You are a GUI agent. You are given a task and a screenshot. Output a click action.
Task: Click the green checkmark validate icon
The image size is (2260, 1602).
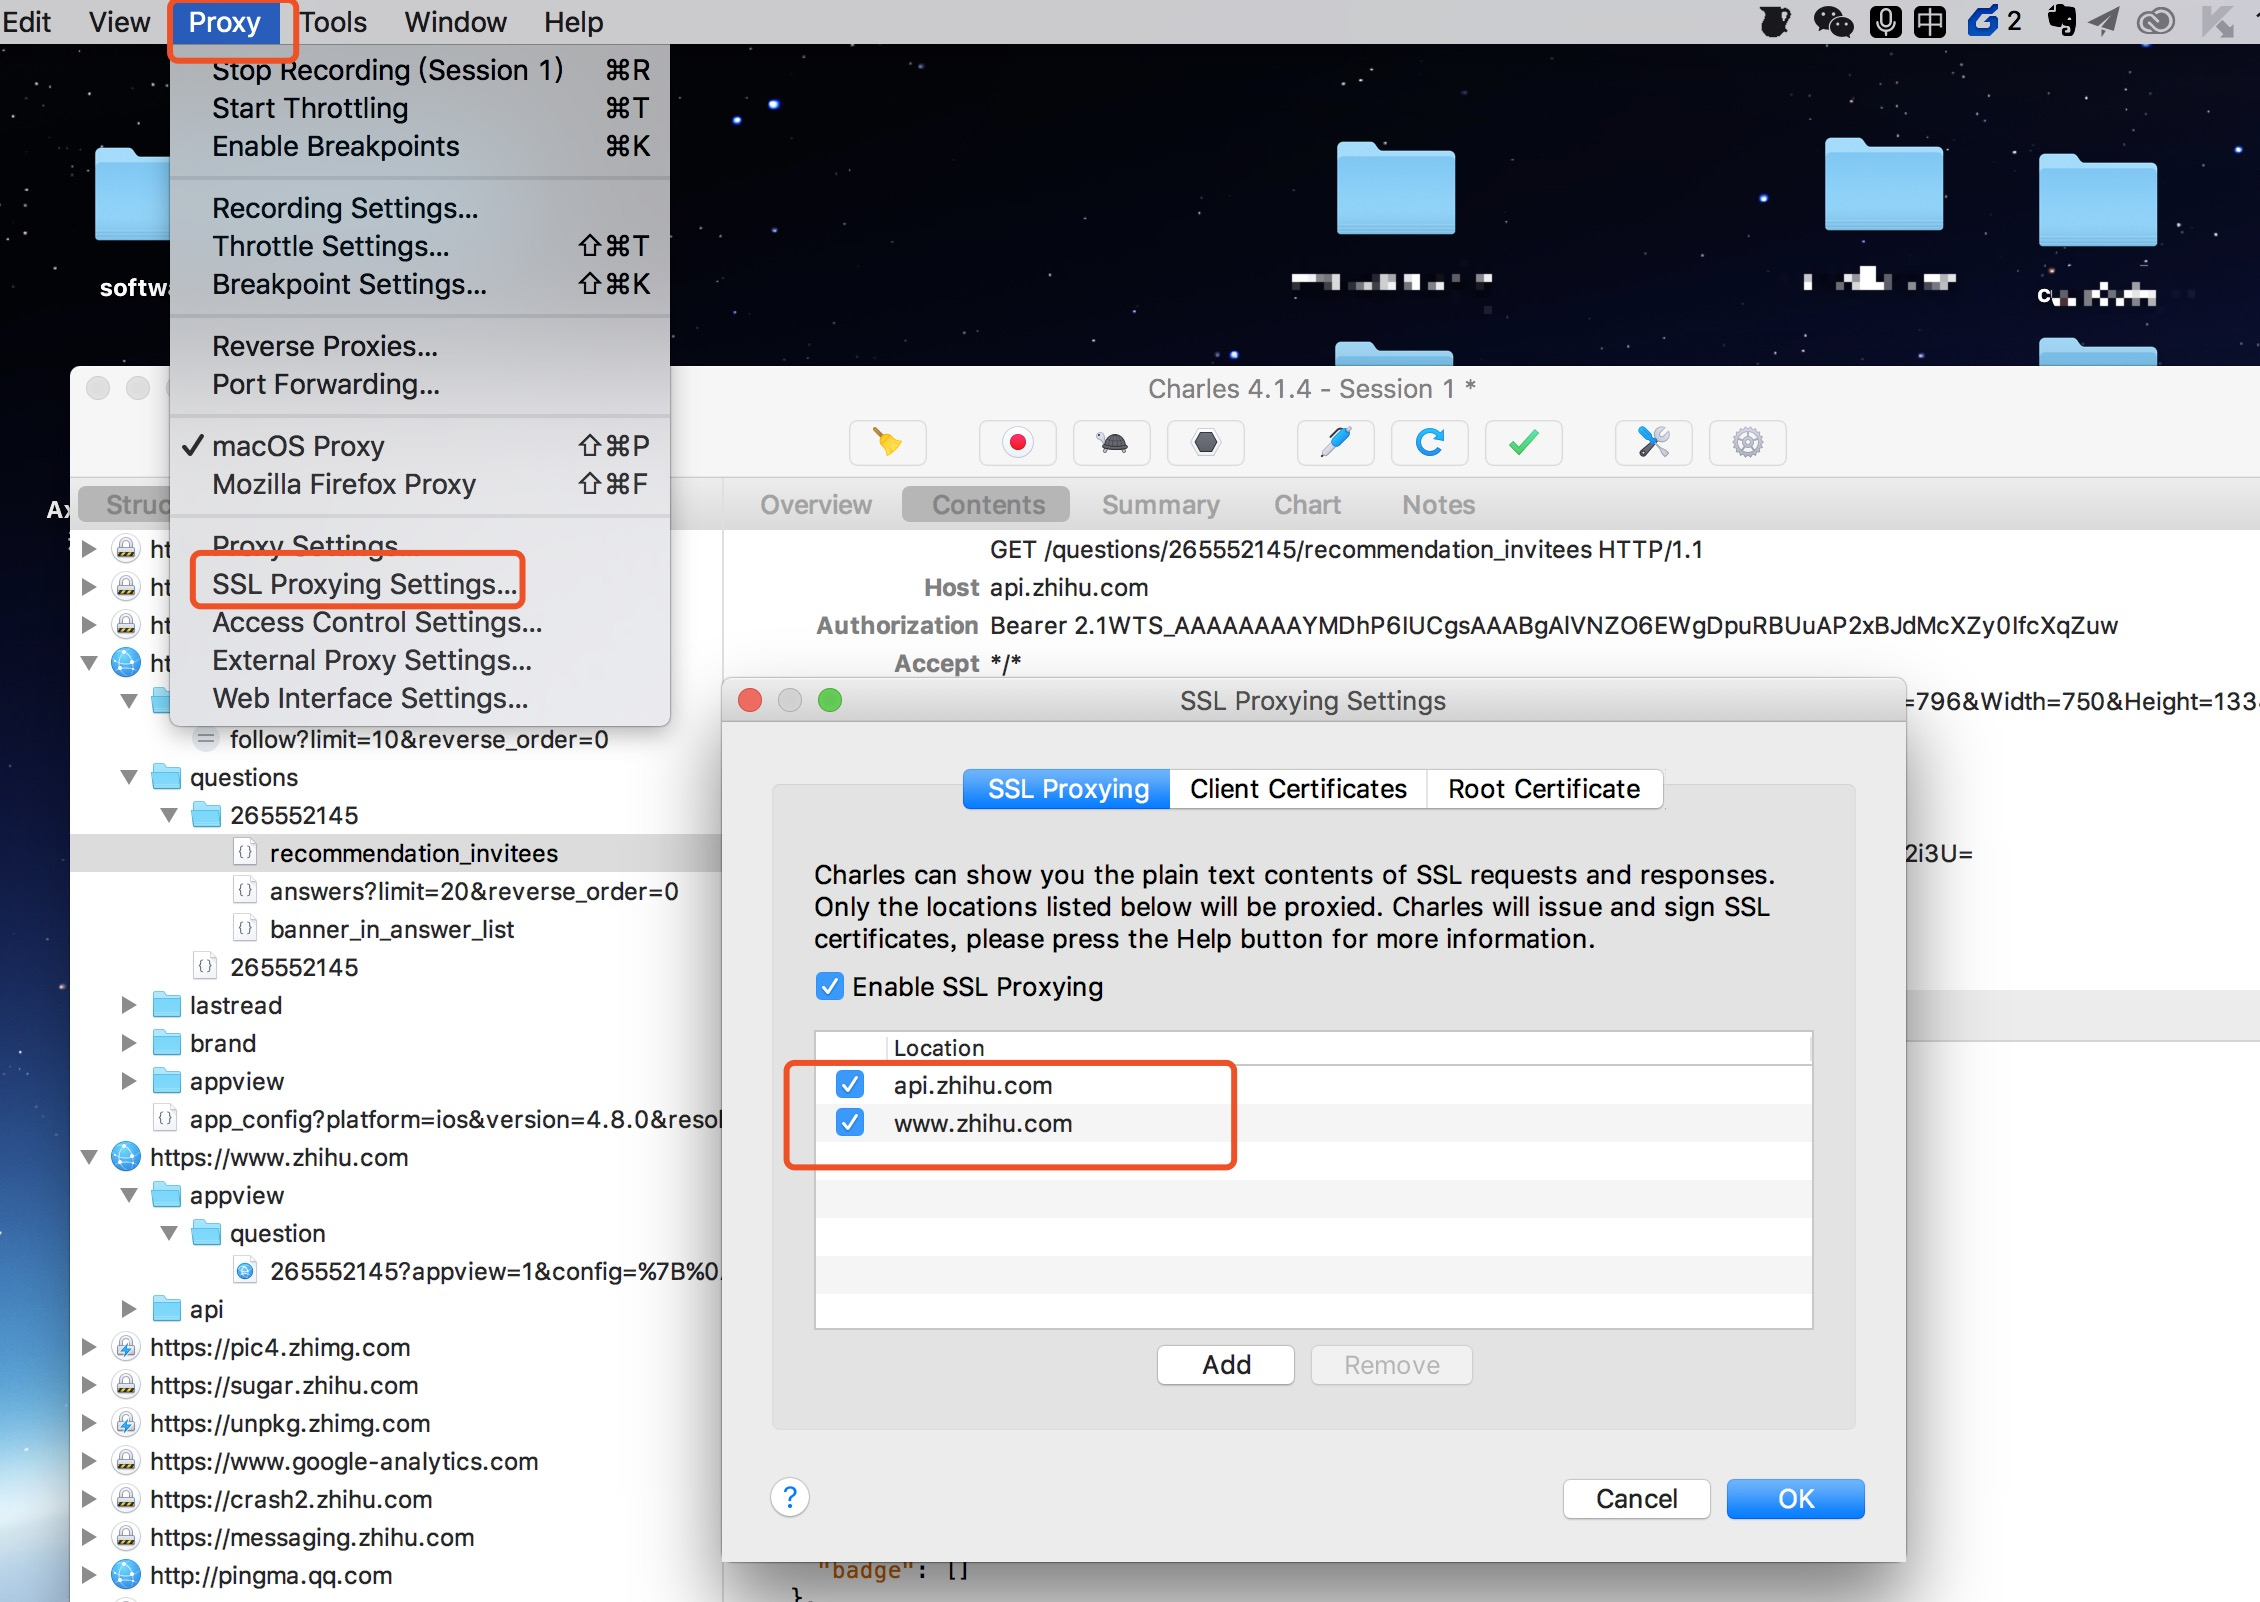click(x=1523, y=442)
